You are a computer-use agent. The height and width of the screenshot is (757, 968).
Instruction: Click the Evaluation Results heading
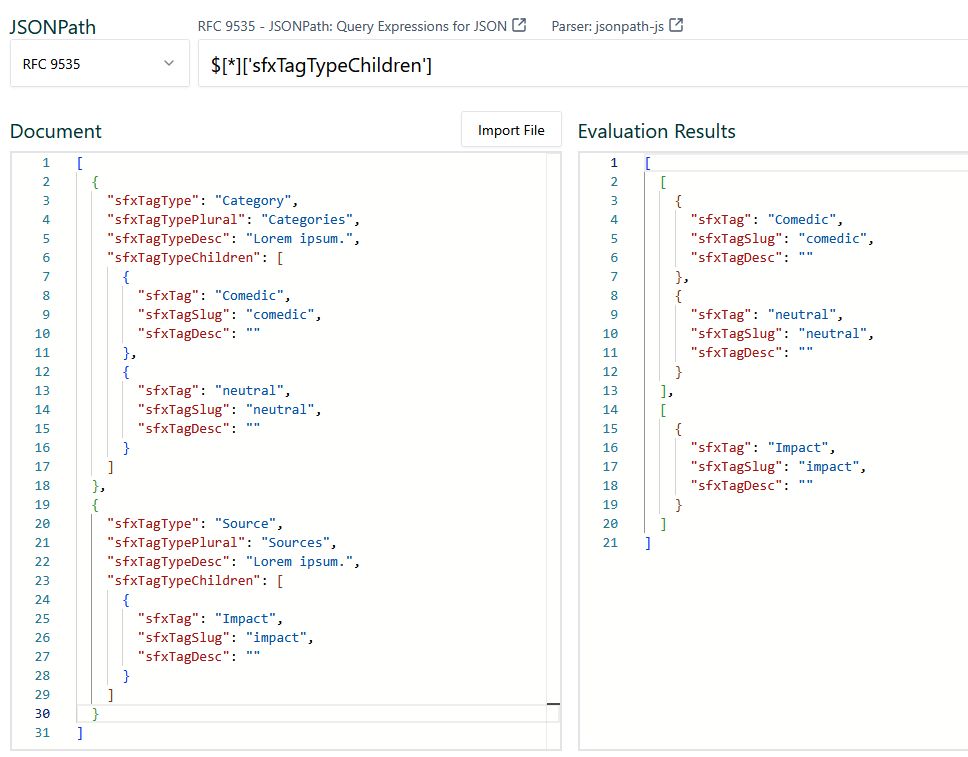point(656,131)
